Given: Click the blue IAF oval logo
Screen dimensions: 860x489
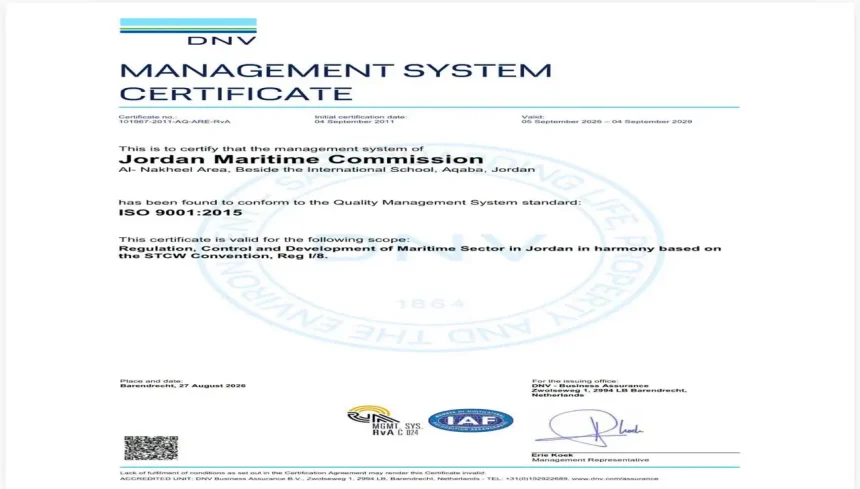Looking at the screenshot, I should [471, 420].
